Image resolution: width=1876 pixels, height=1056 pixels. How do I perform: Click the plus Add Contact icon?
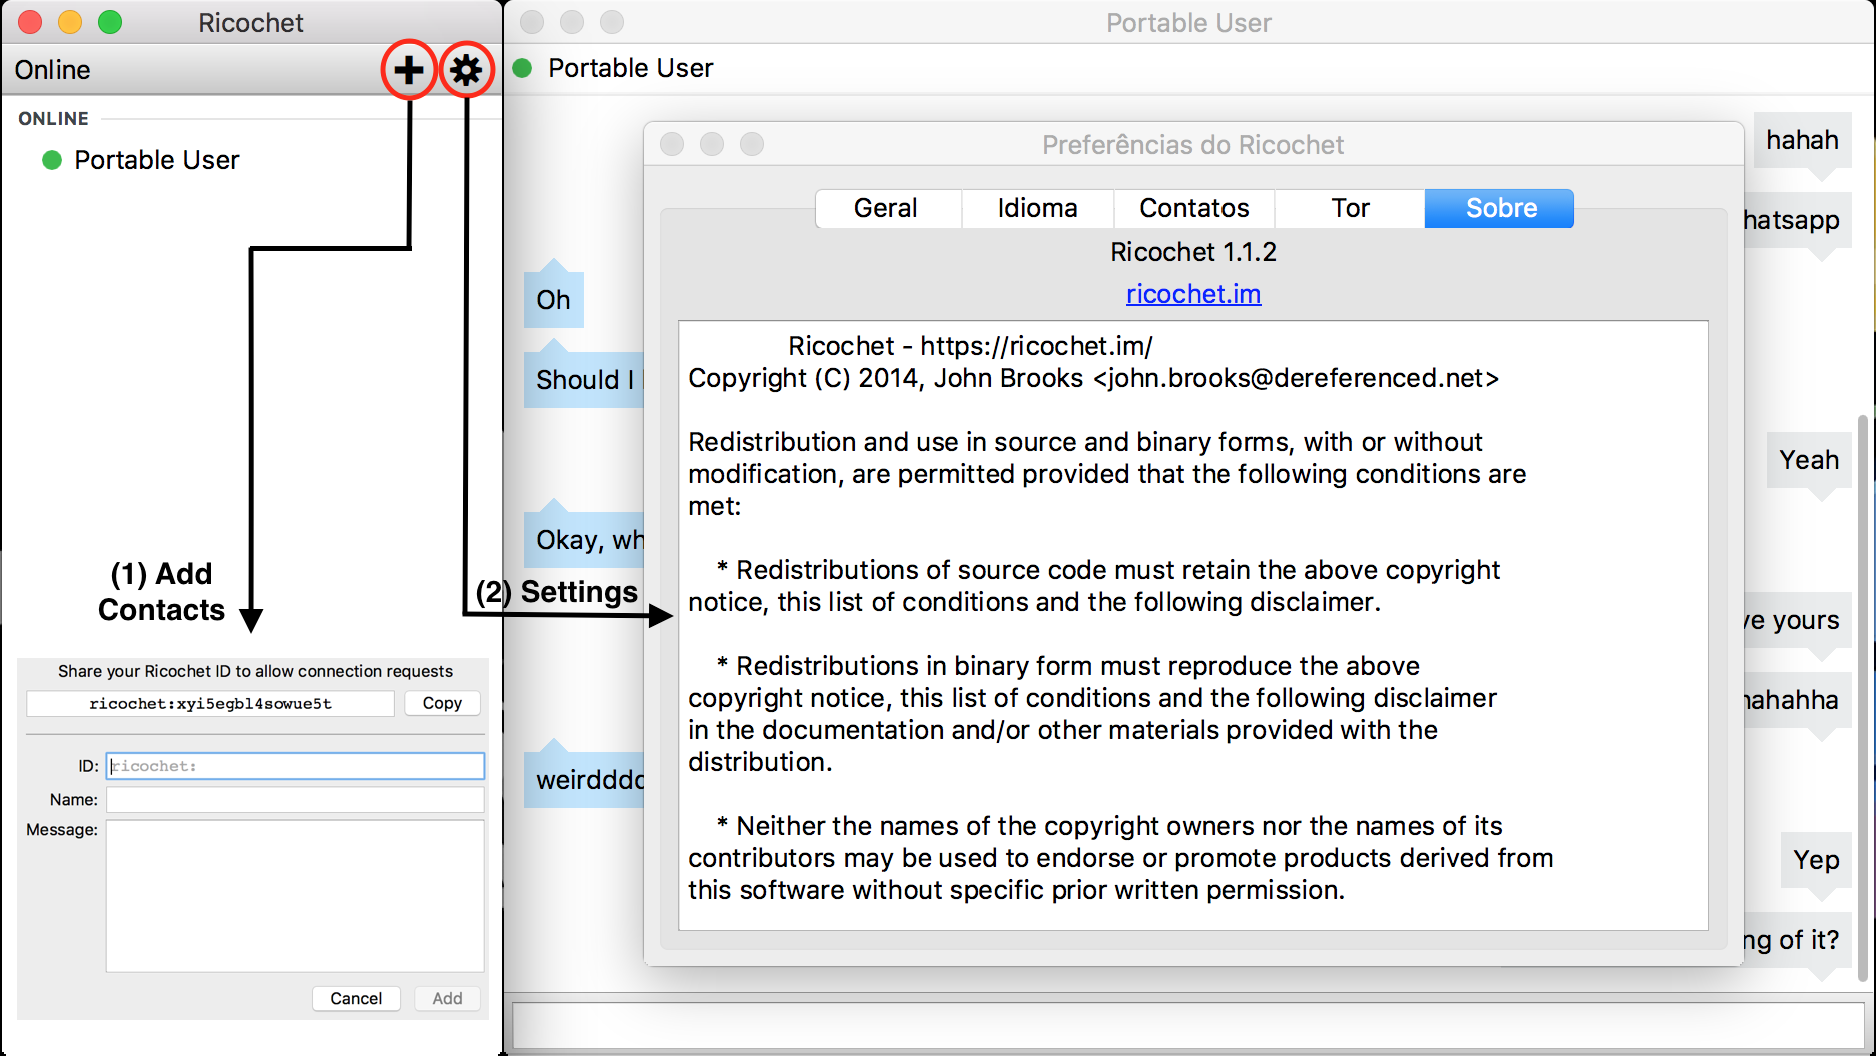click(408, 70)
